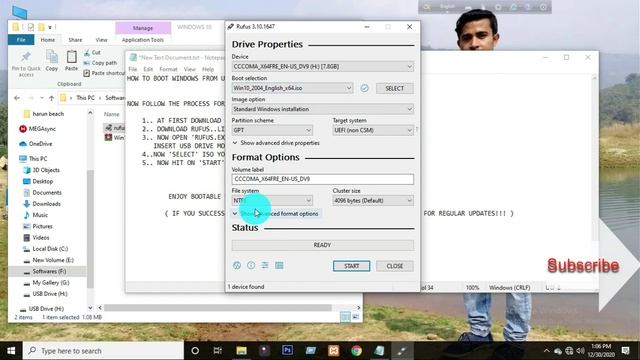The image size is (640, 360).
Task: Open File Explorer from taskbar
Action: [x=242, y=351]
